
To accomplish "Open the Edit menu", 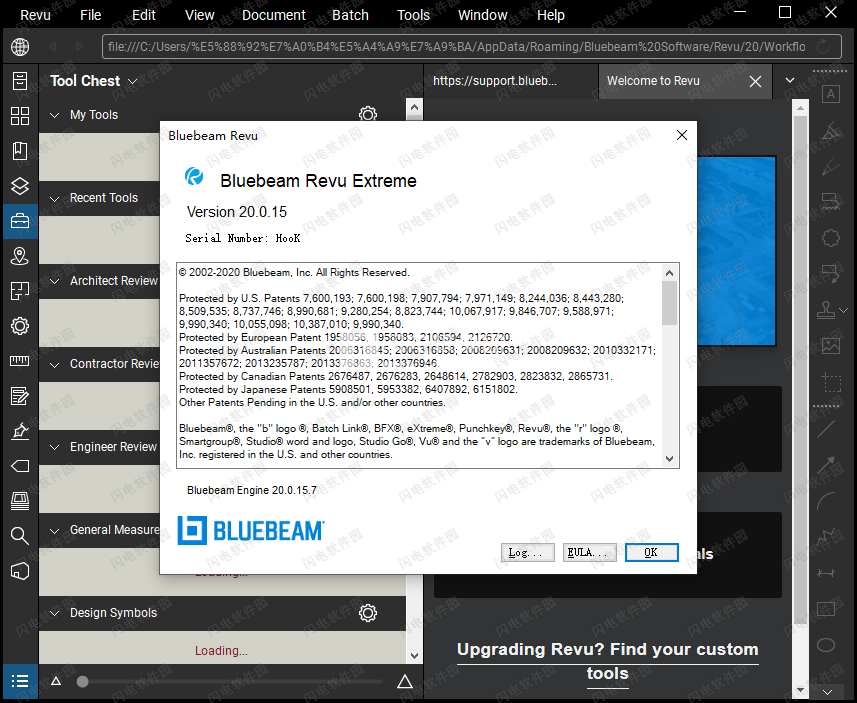I will [144, 15].
